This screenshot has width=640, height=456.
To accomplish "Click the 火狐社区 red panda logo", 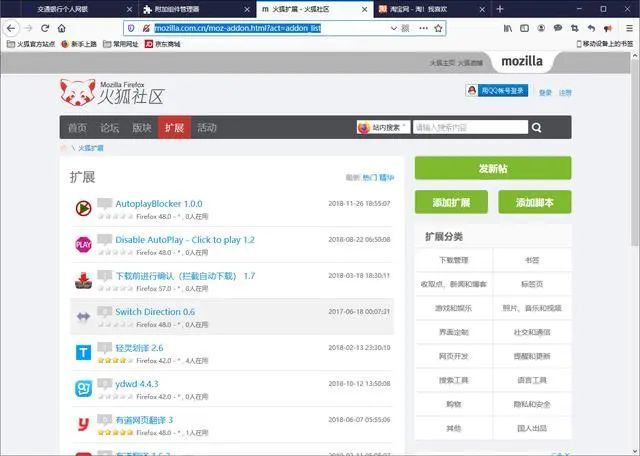I will [x=112, y=92].
